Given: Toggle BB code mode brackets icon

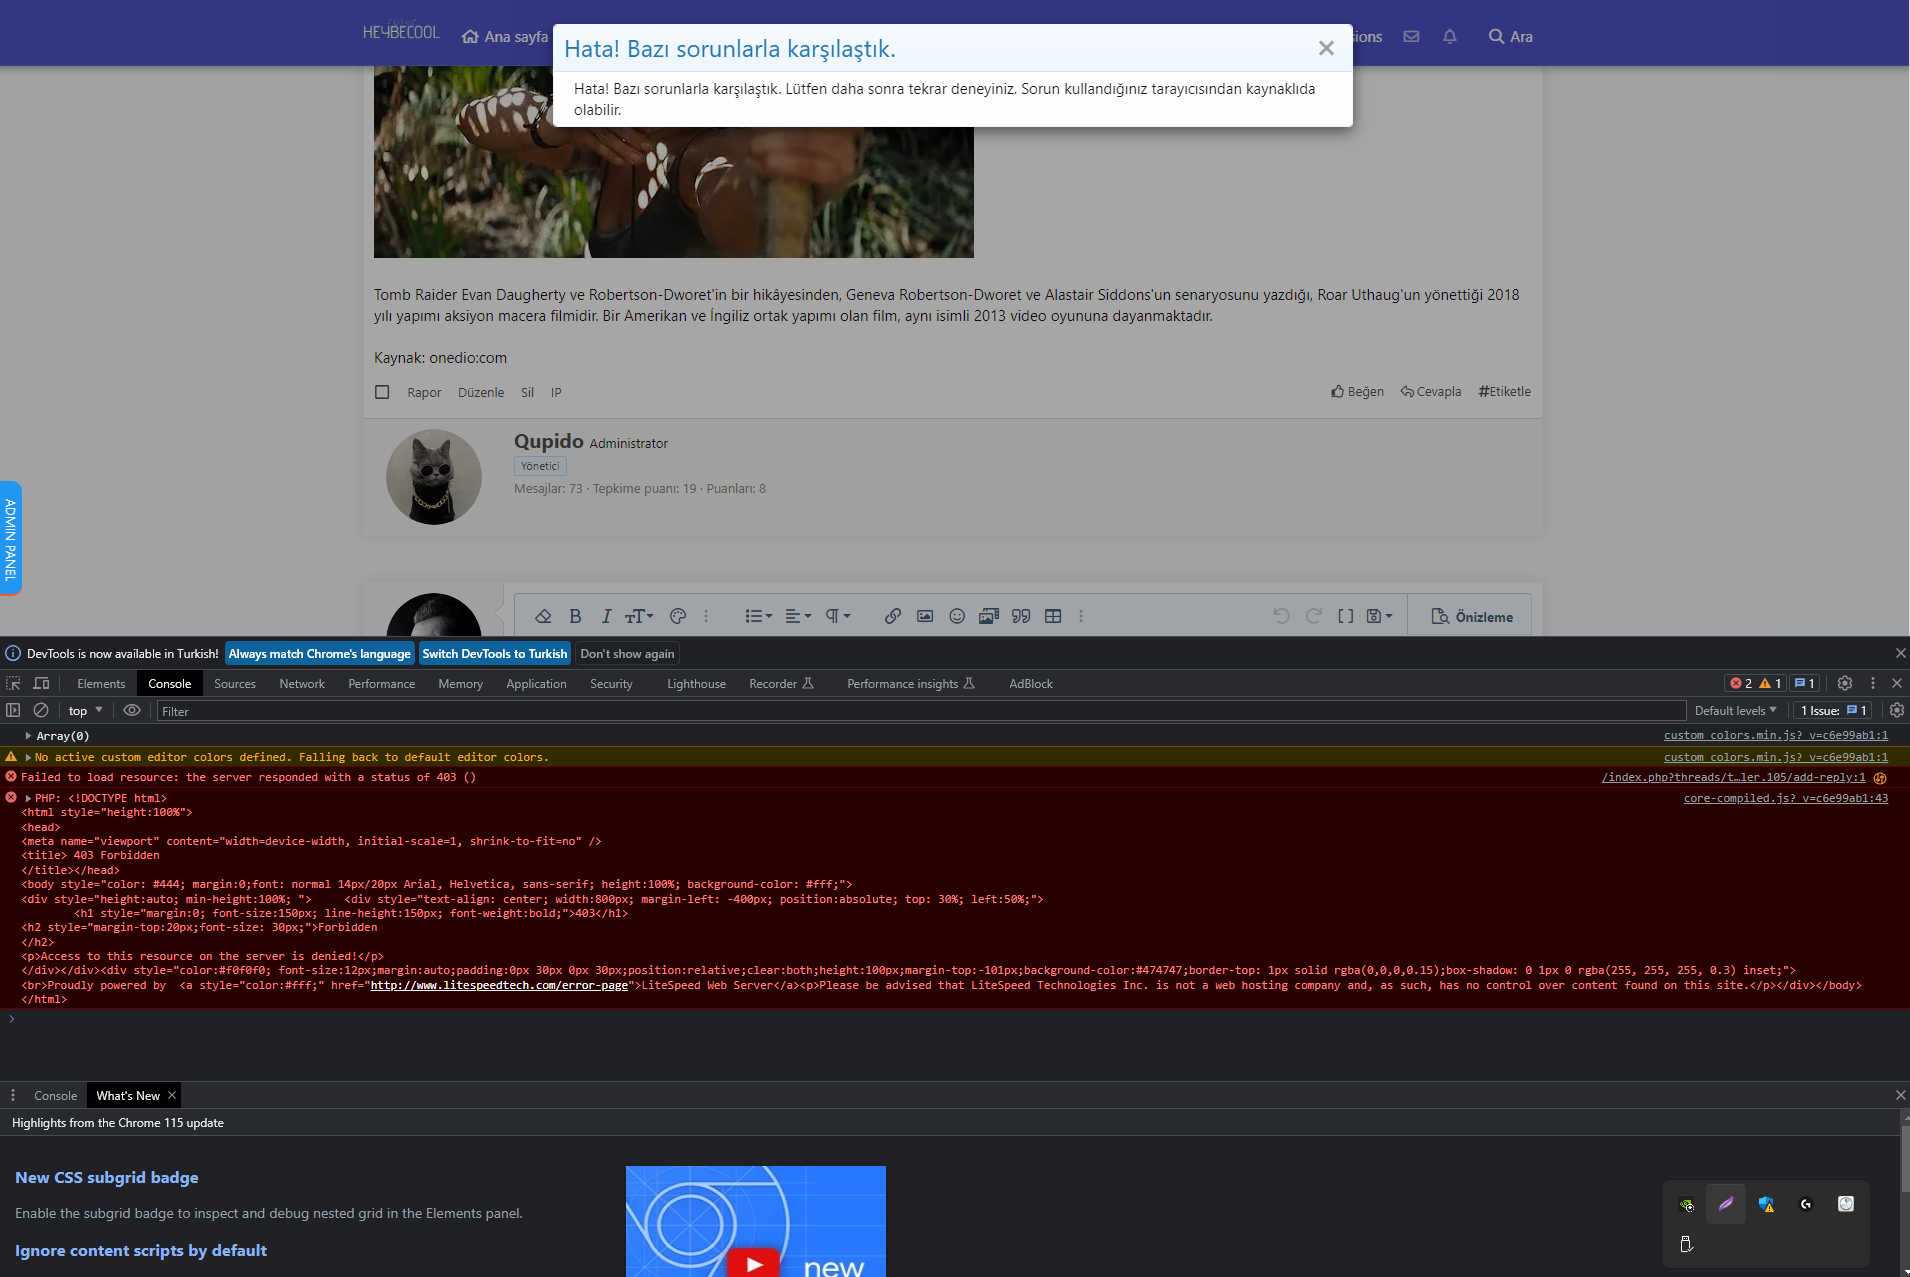Looking at the screenshot, I should (x=1346, y=616).
